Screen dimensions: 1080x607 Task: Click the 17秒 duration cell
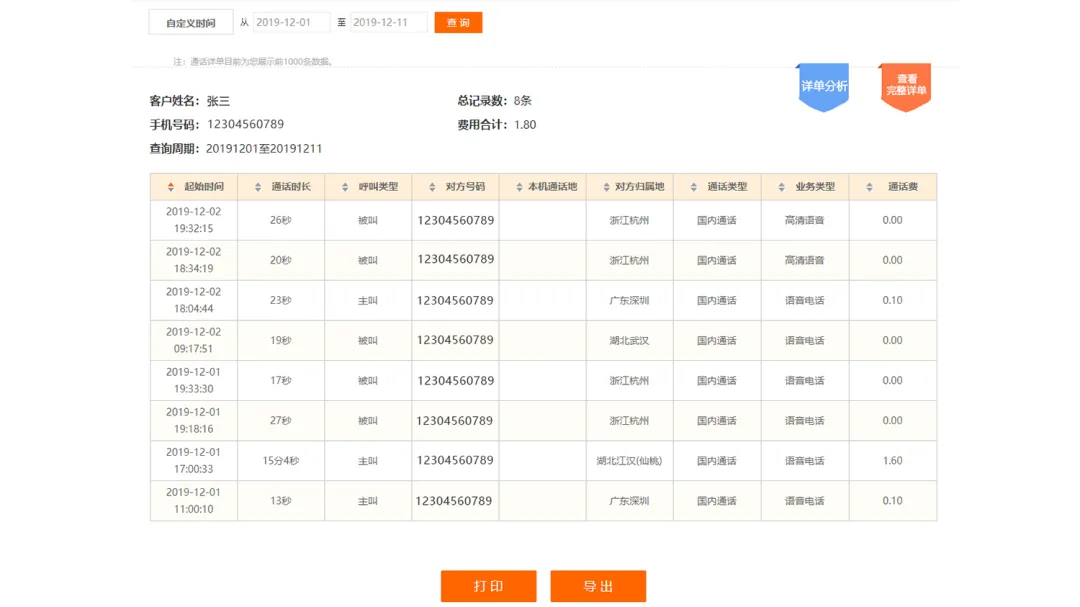coord(280,380)
